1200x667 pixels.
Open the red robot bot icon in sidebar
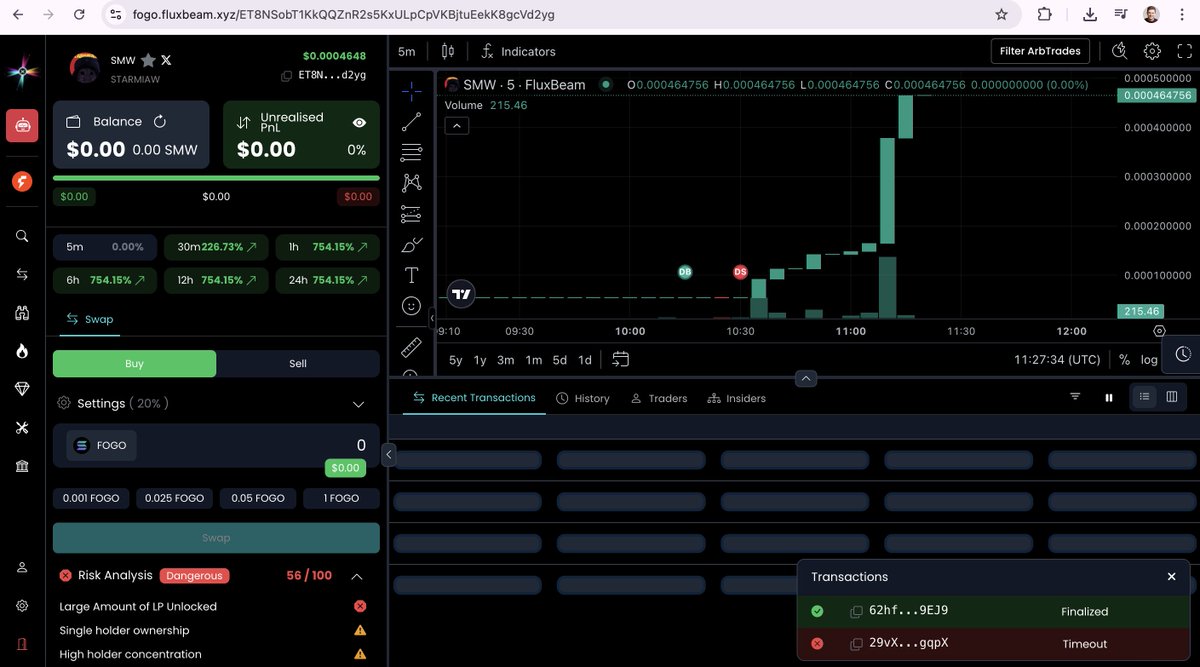point(22,126)
